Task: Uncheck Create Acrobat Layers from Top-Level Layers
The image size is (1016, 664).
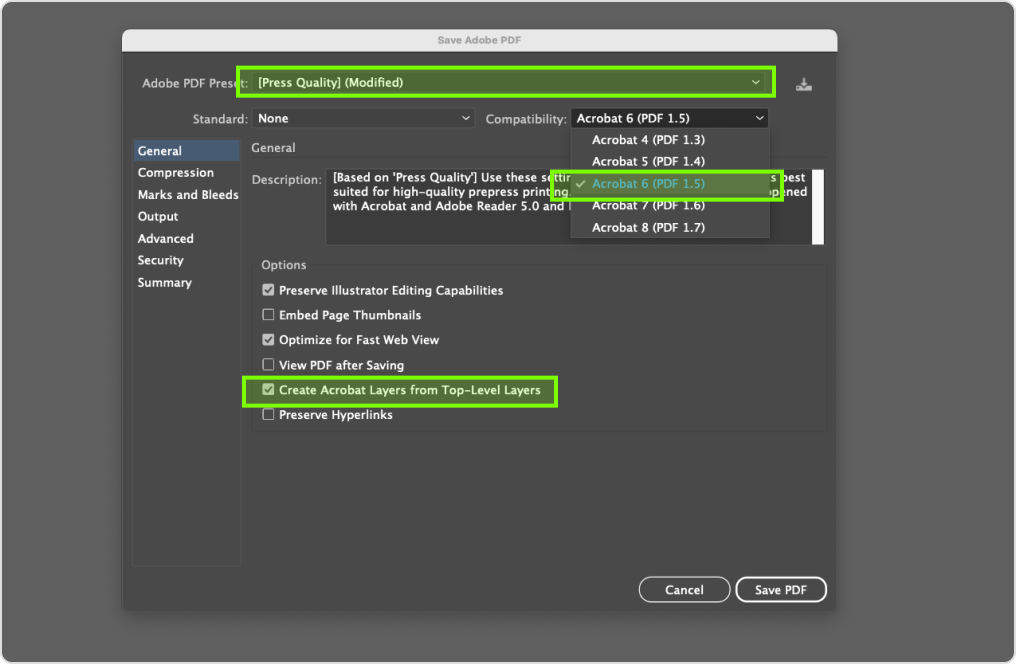Action: [268, 390]
